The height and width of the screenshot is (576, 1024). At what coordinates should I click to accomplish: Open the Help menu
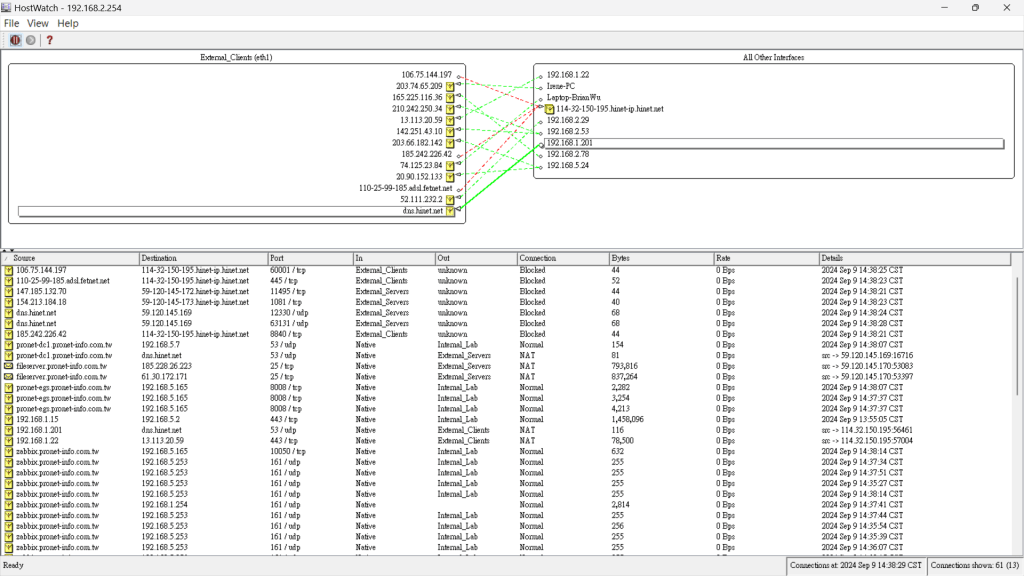[67, 23]
